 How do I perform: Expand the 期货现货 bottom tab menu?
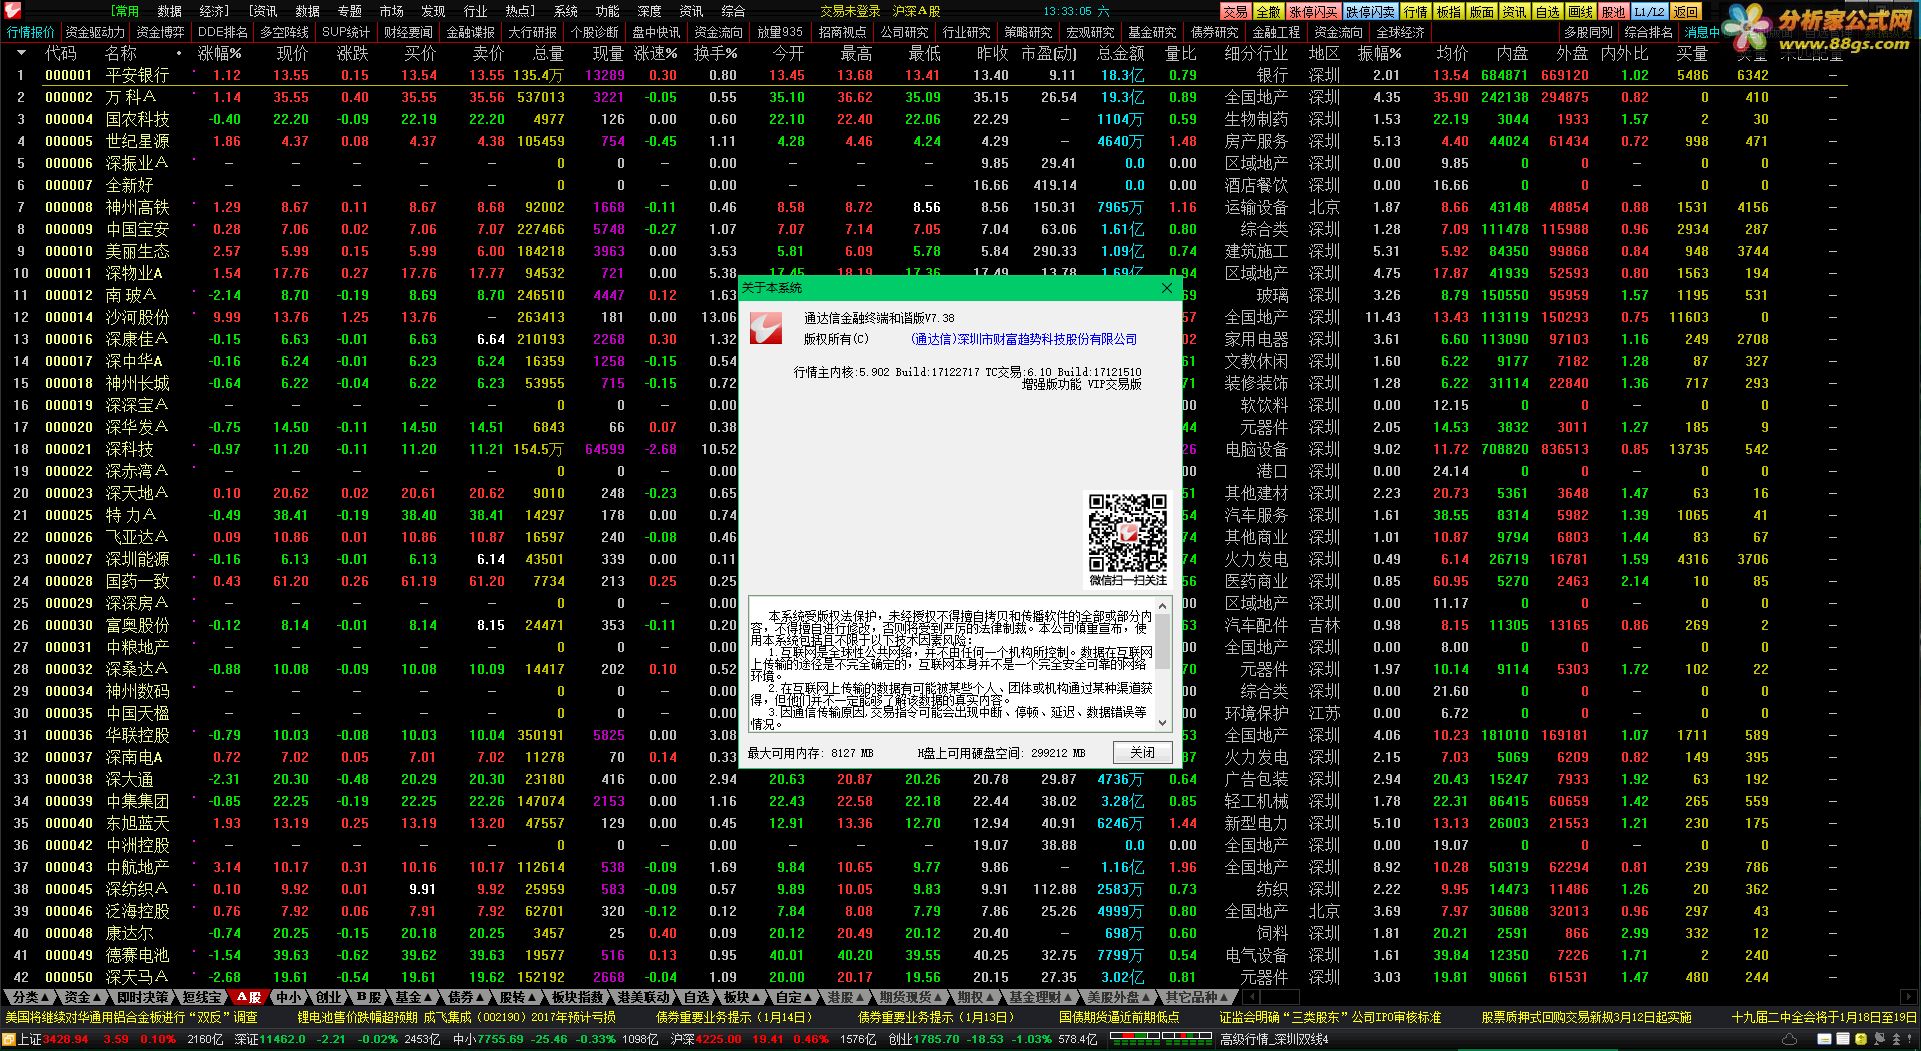click(910, 997)
